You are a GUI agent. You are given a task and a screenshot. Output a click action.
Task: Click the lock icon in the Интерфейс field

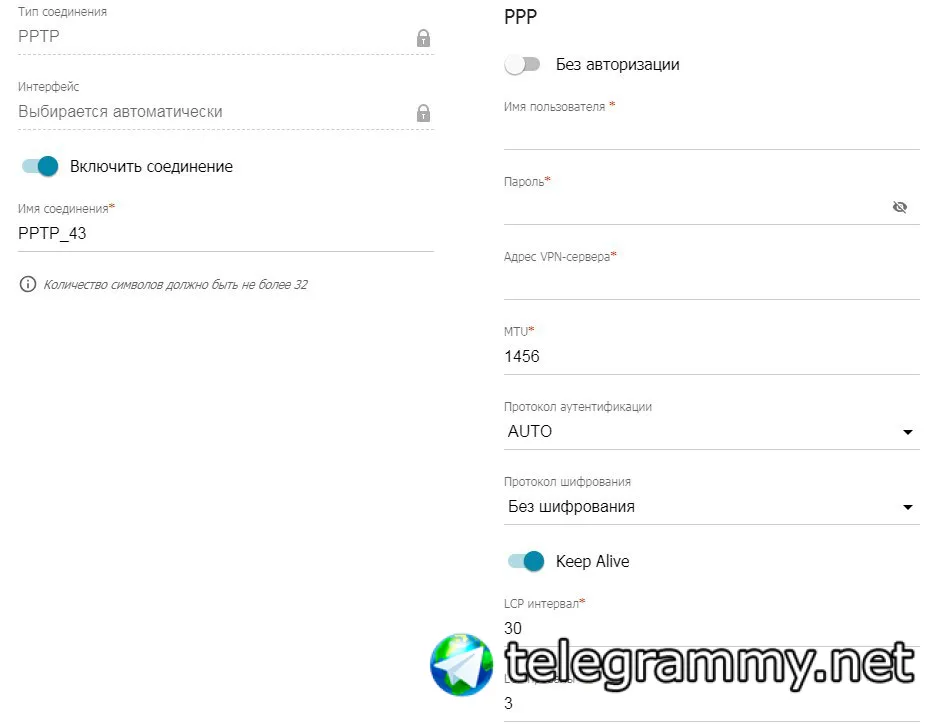click(423, 112)
